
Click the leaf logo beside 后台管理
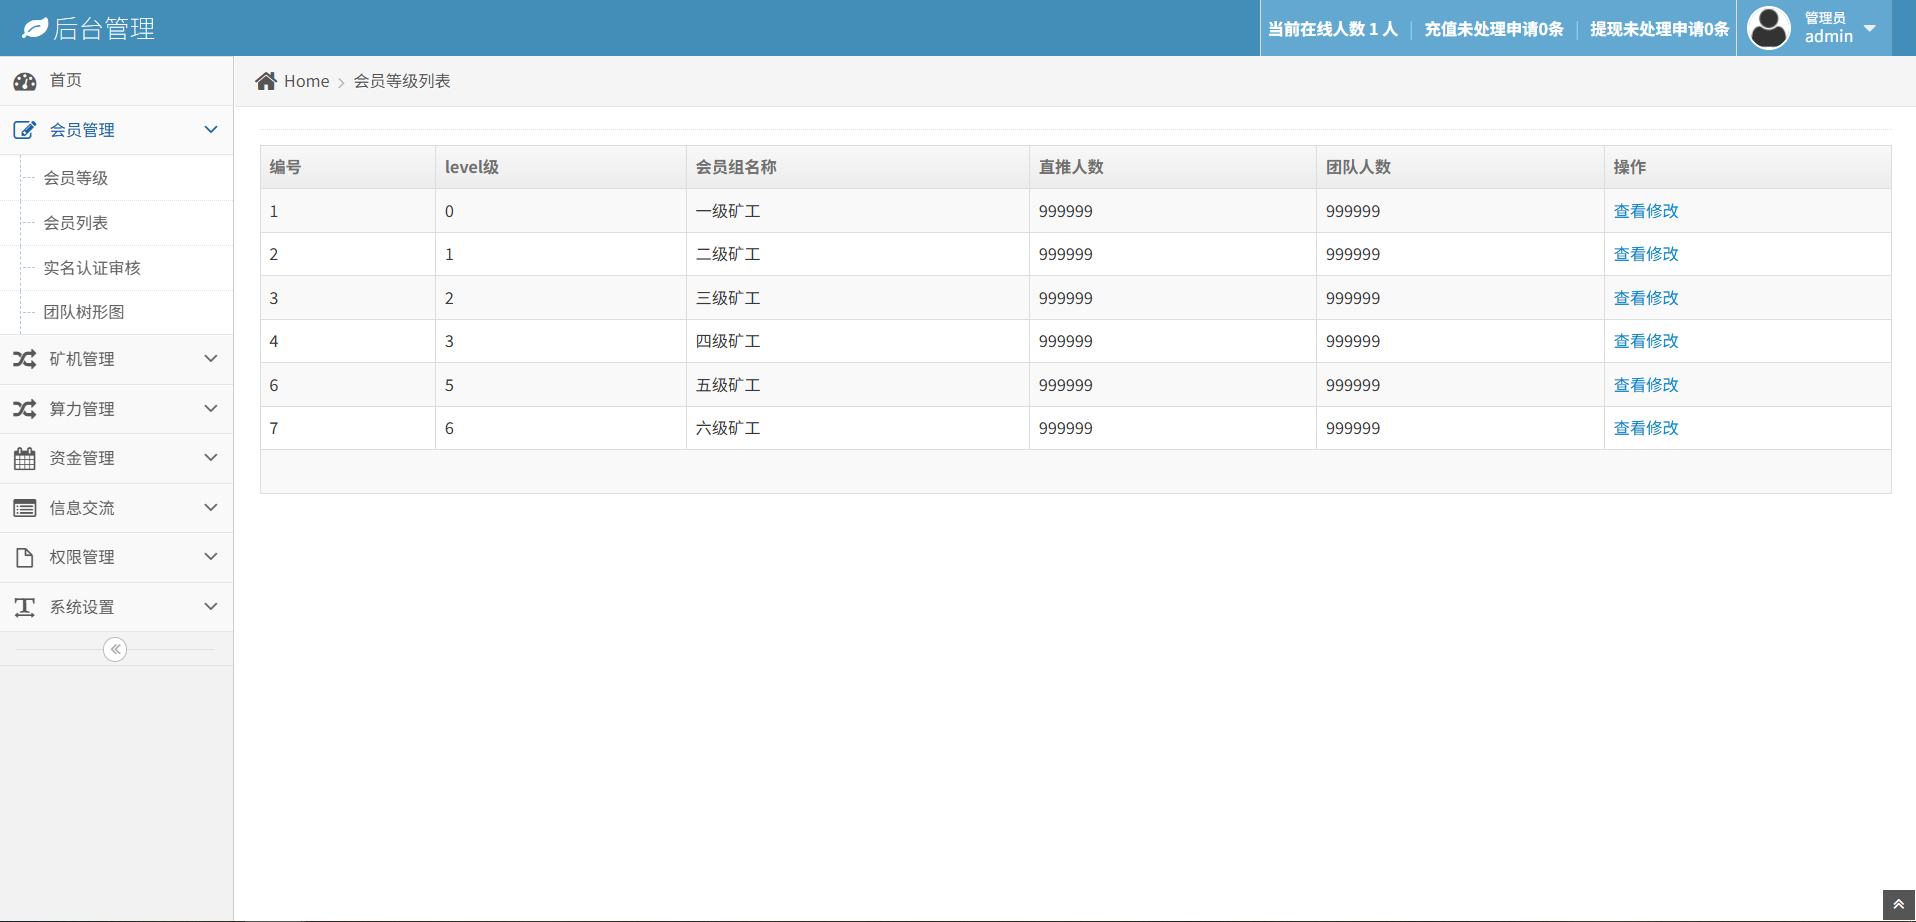35,28
